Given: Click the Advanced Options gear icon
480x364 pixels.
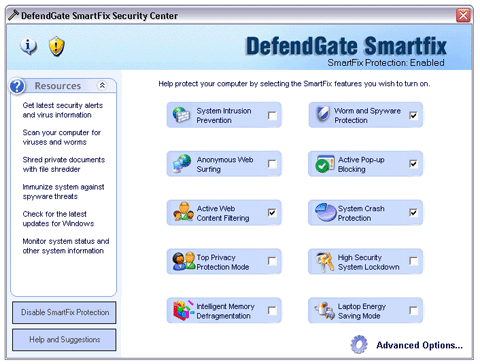Looking at the screenshot, I should 359,345.
